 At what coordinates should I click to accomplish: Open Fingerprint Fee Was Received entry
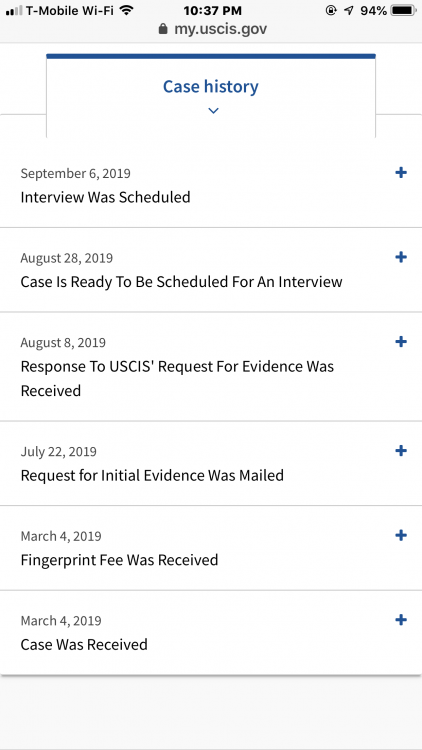211,548
